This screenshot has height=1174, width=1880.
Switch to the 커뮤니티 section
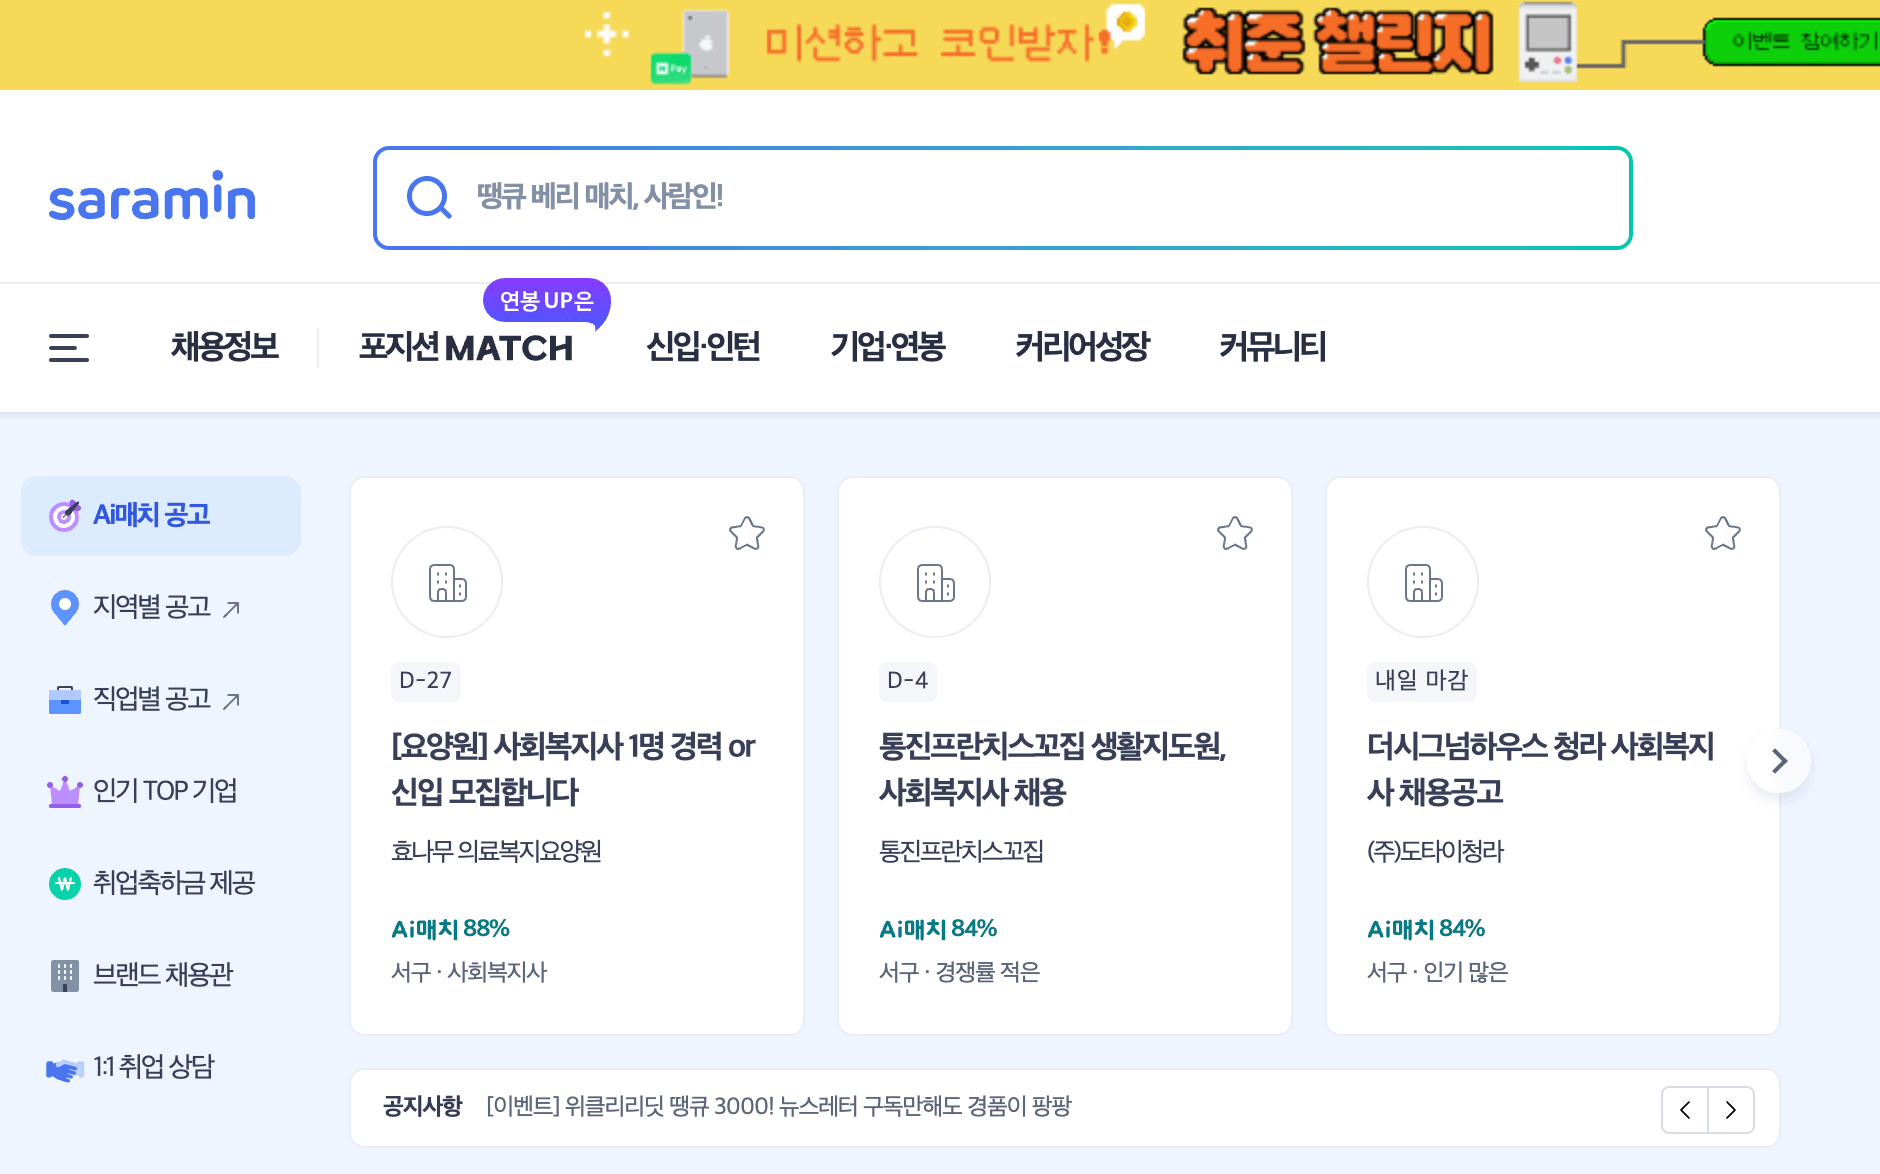point(1273,347)
